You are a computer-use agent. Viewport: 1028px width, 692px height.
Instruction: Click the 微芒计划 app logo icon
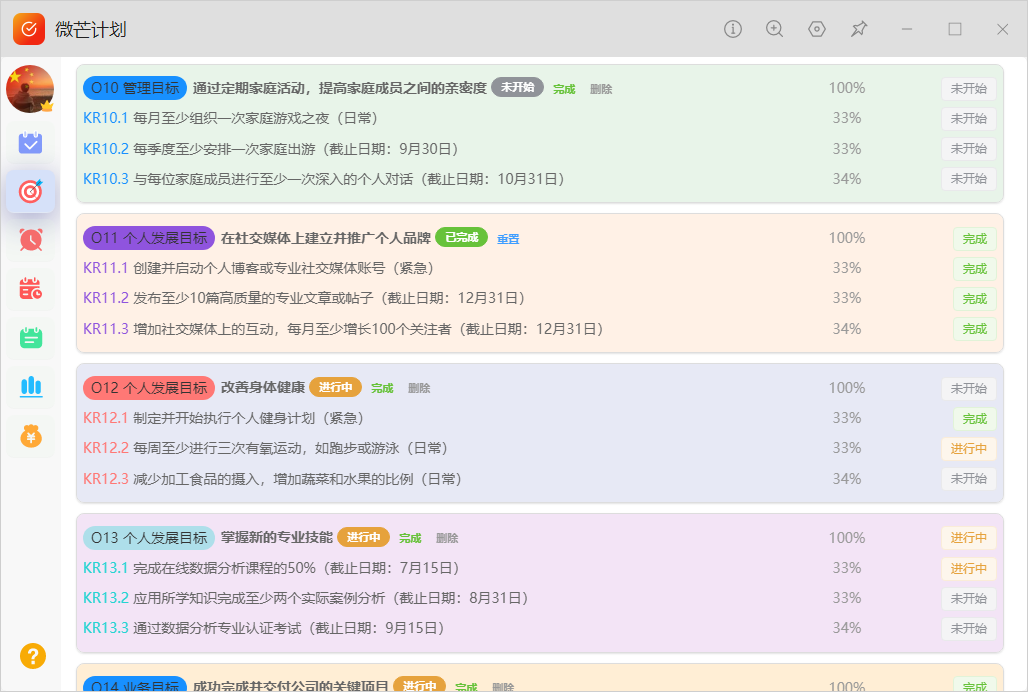tap(29, 29)
